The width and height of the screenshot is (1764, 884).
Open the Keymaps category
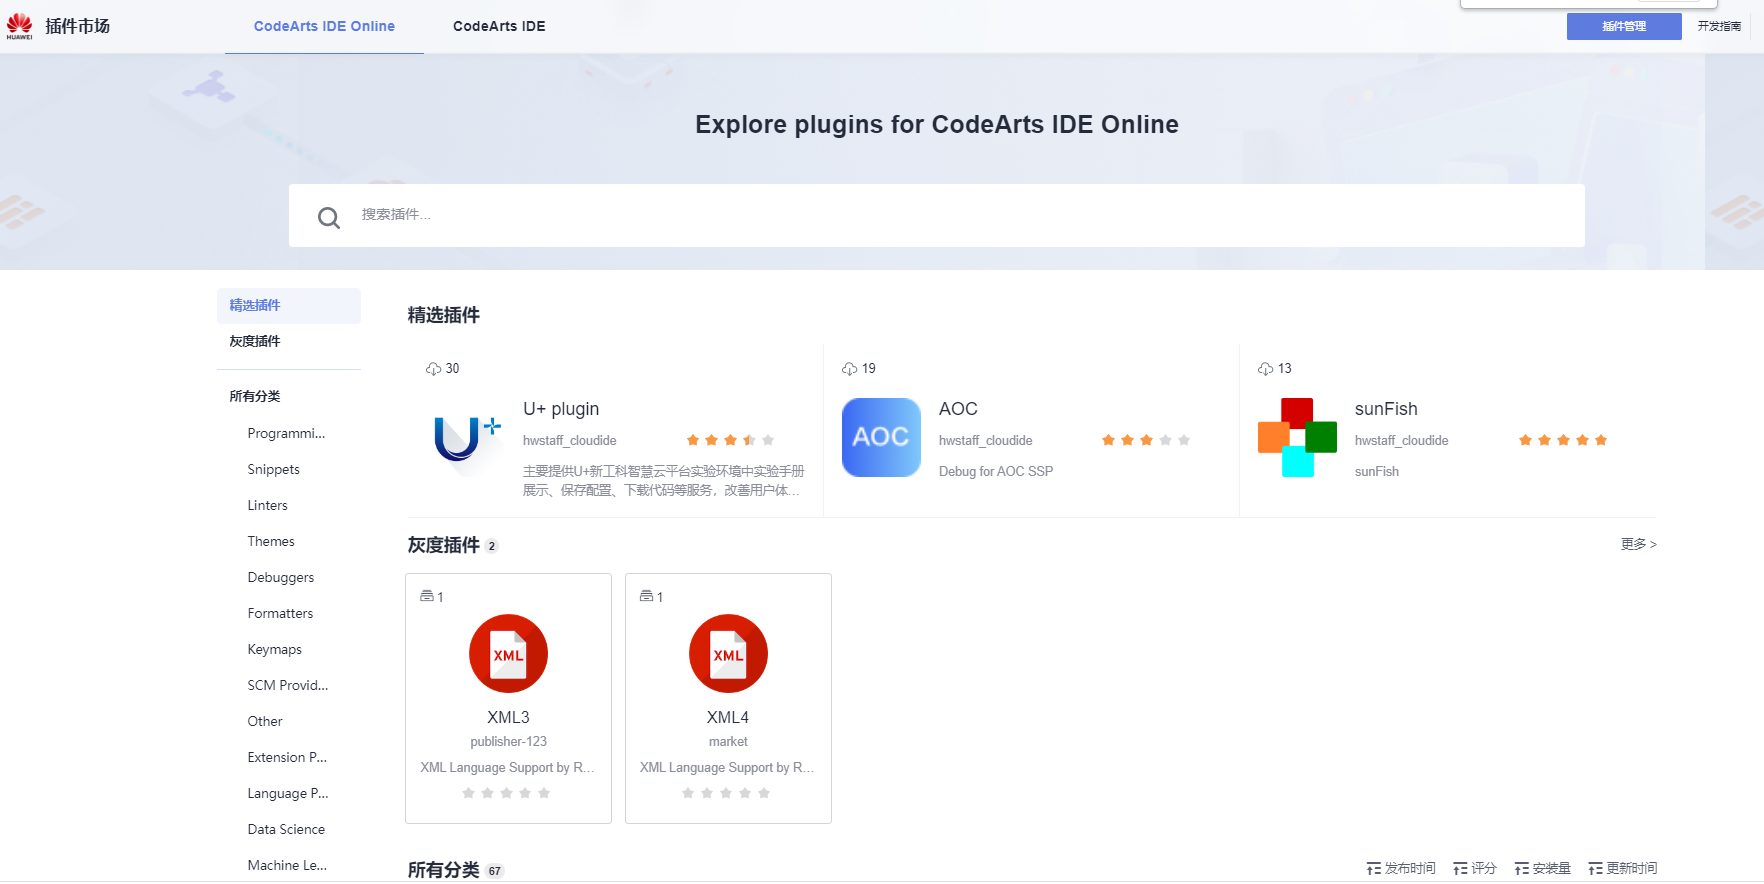point(274,649)
